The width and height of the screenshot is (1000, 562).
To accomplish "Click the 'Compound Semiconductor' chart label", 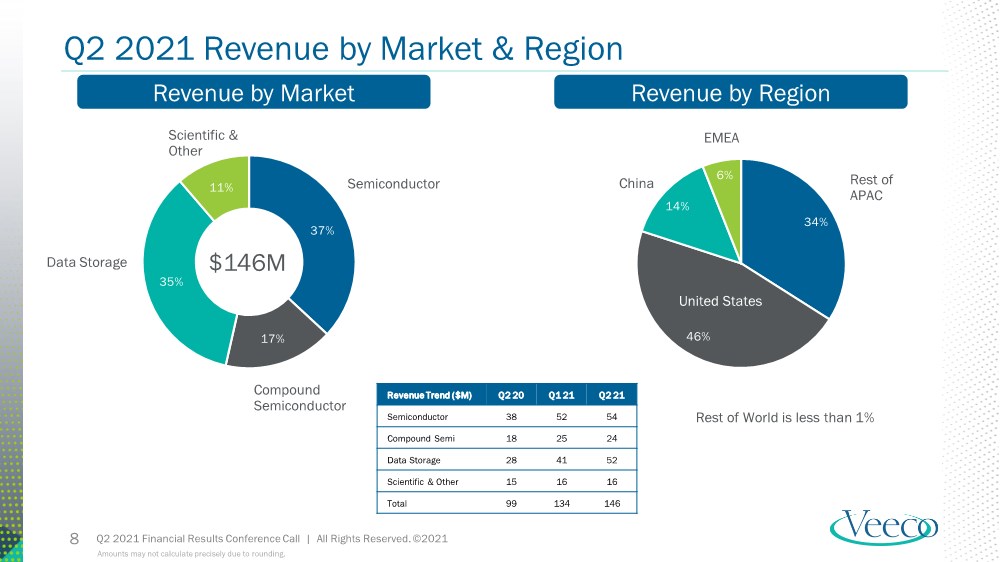I will pyautogui.click(x=300, y=397).
